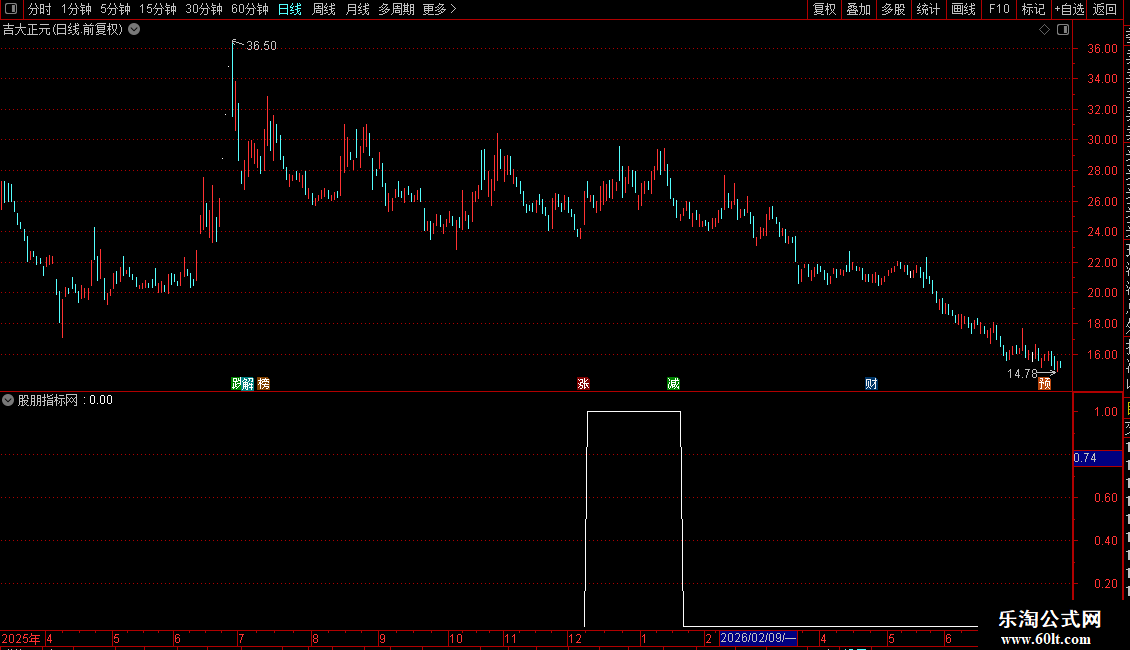Image resolution: width=1130 pixels, height=650 pixels.
Task: Click the 解 event marker
Action: pyautogui.click(x=248, y=383)
